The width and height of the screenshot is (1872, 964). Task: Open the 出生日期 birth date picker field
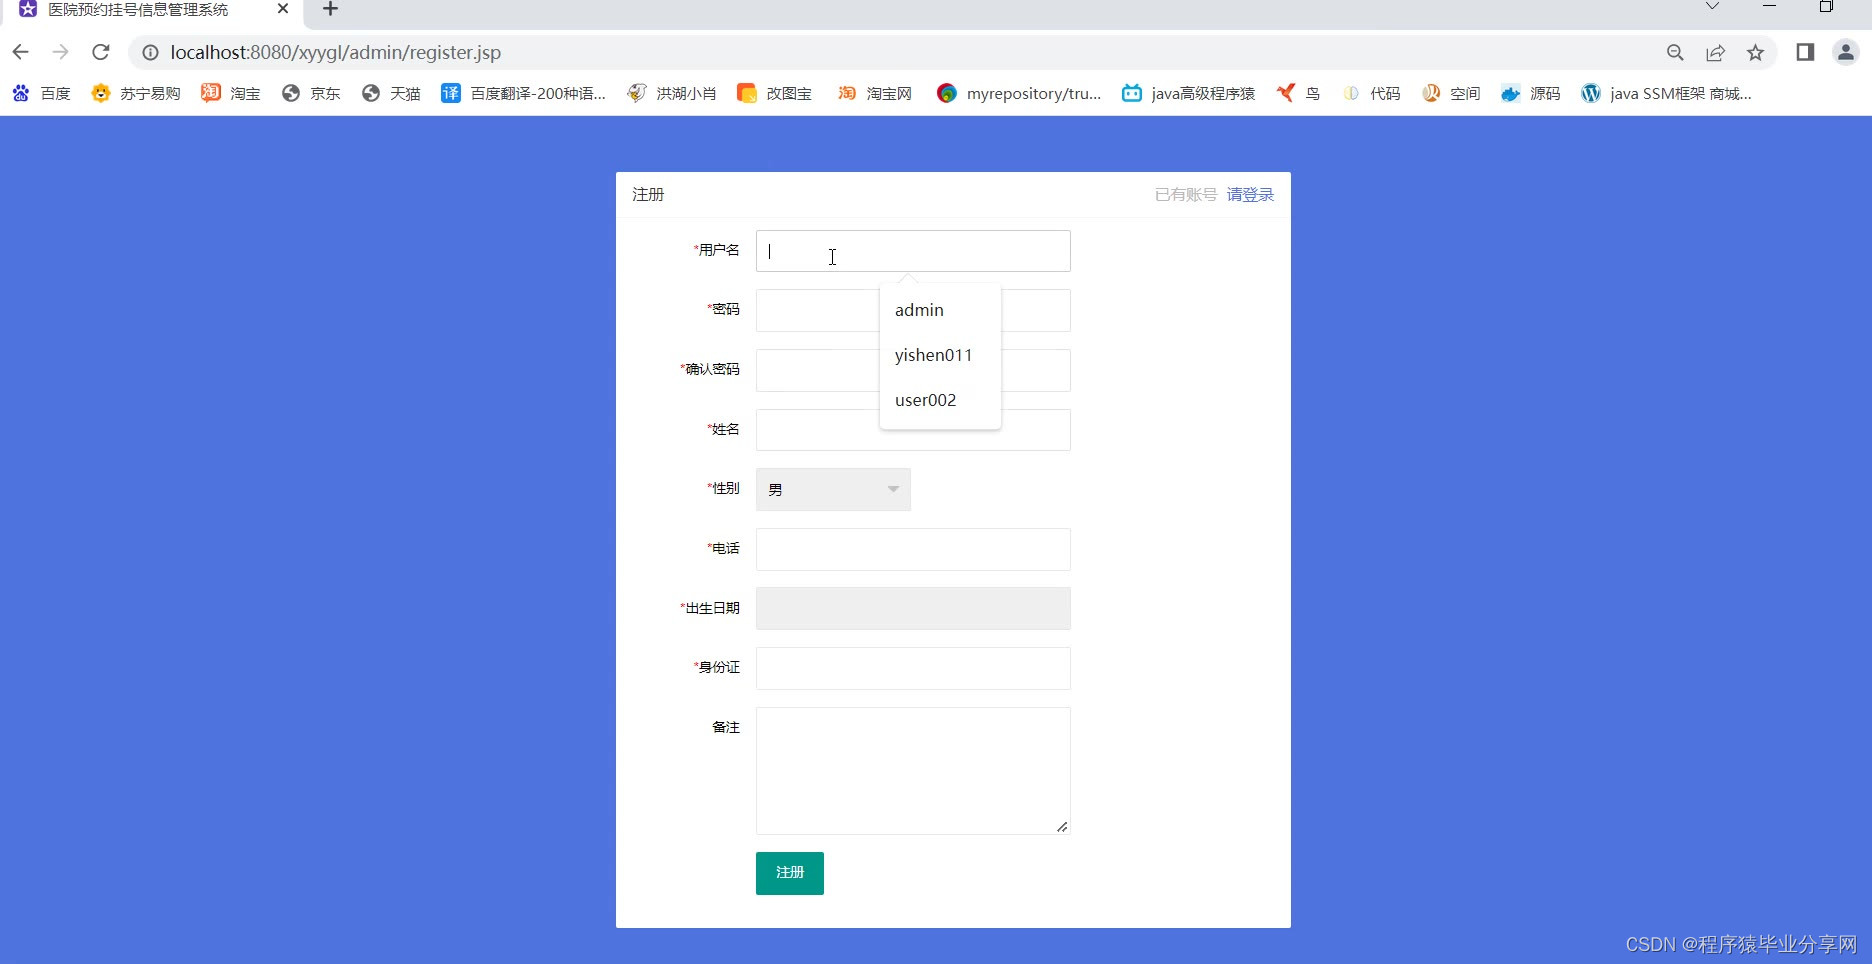(913, 608)
